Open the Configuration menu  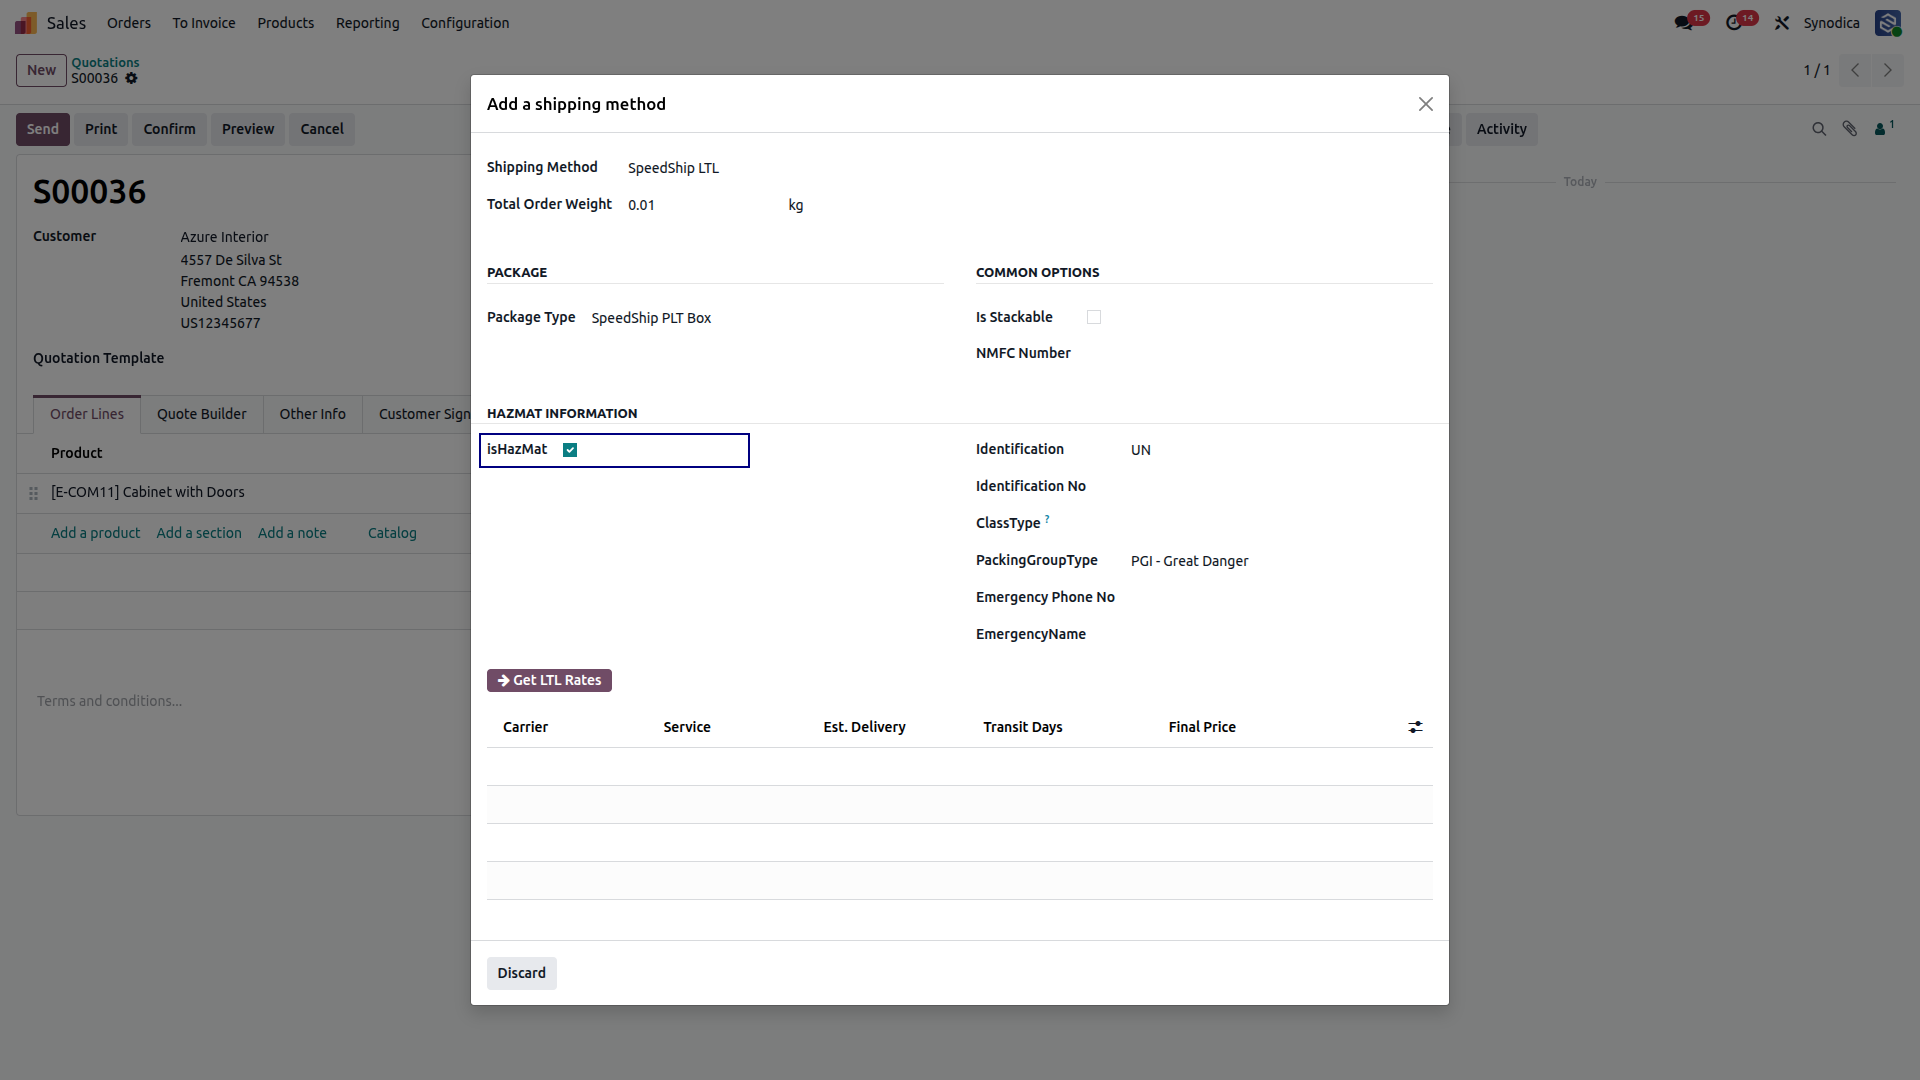pyautogui.click(x=465, y=23)
